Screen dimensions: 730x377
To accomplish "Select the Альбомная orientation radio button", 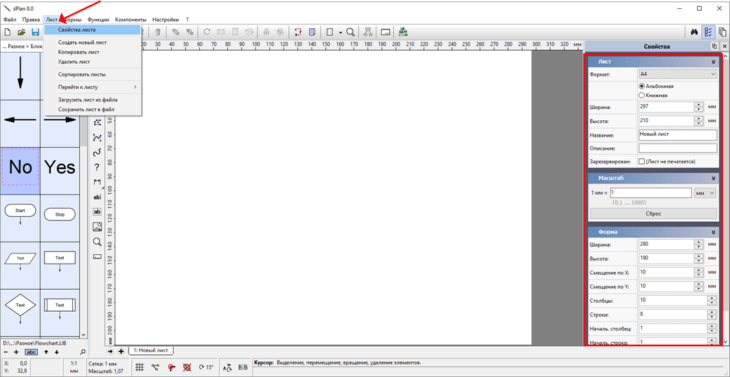I will pos(642,86).
